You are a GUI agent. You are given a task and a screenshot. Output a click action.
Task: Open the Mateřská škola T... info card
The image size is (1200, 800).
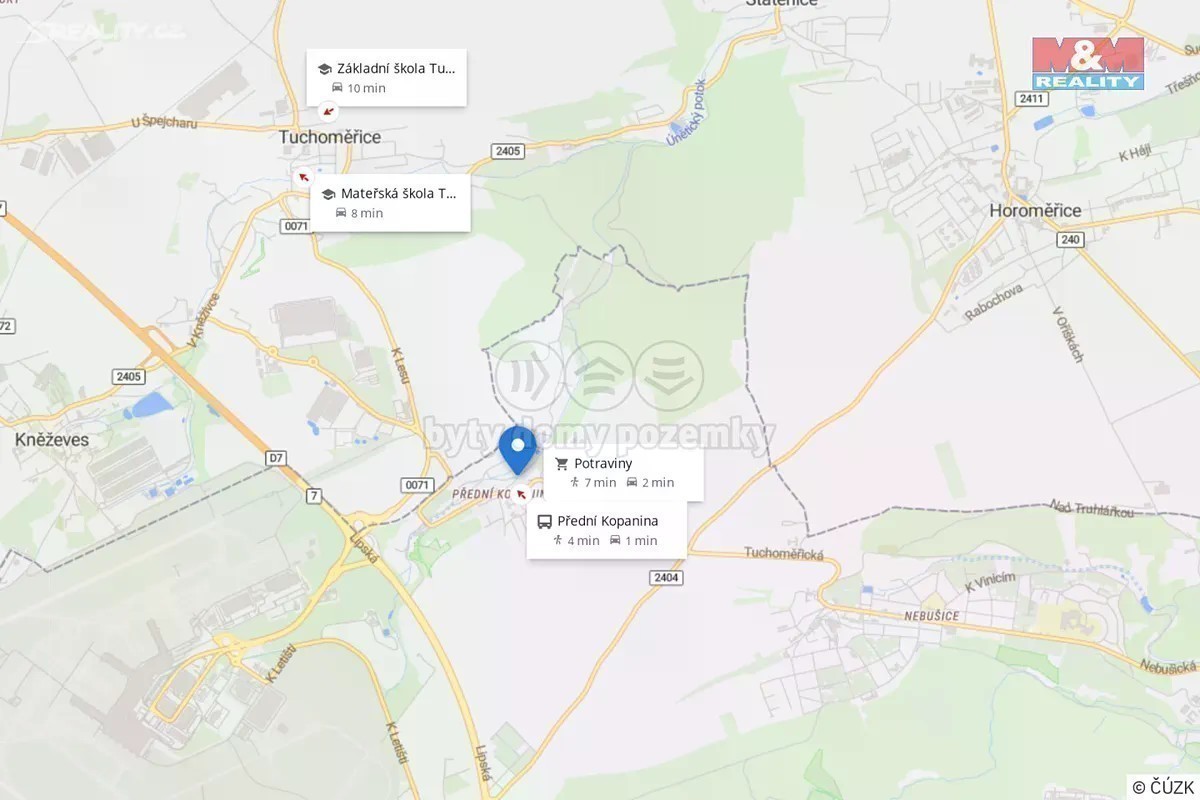[390, 203]
